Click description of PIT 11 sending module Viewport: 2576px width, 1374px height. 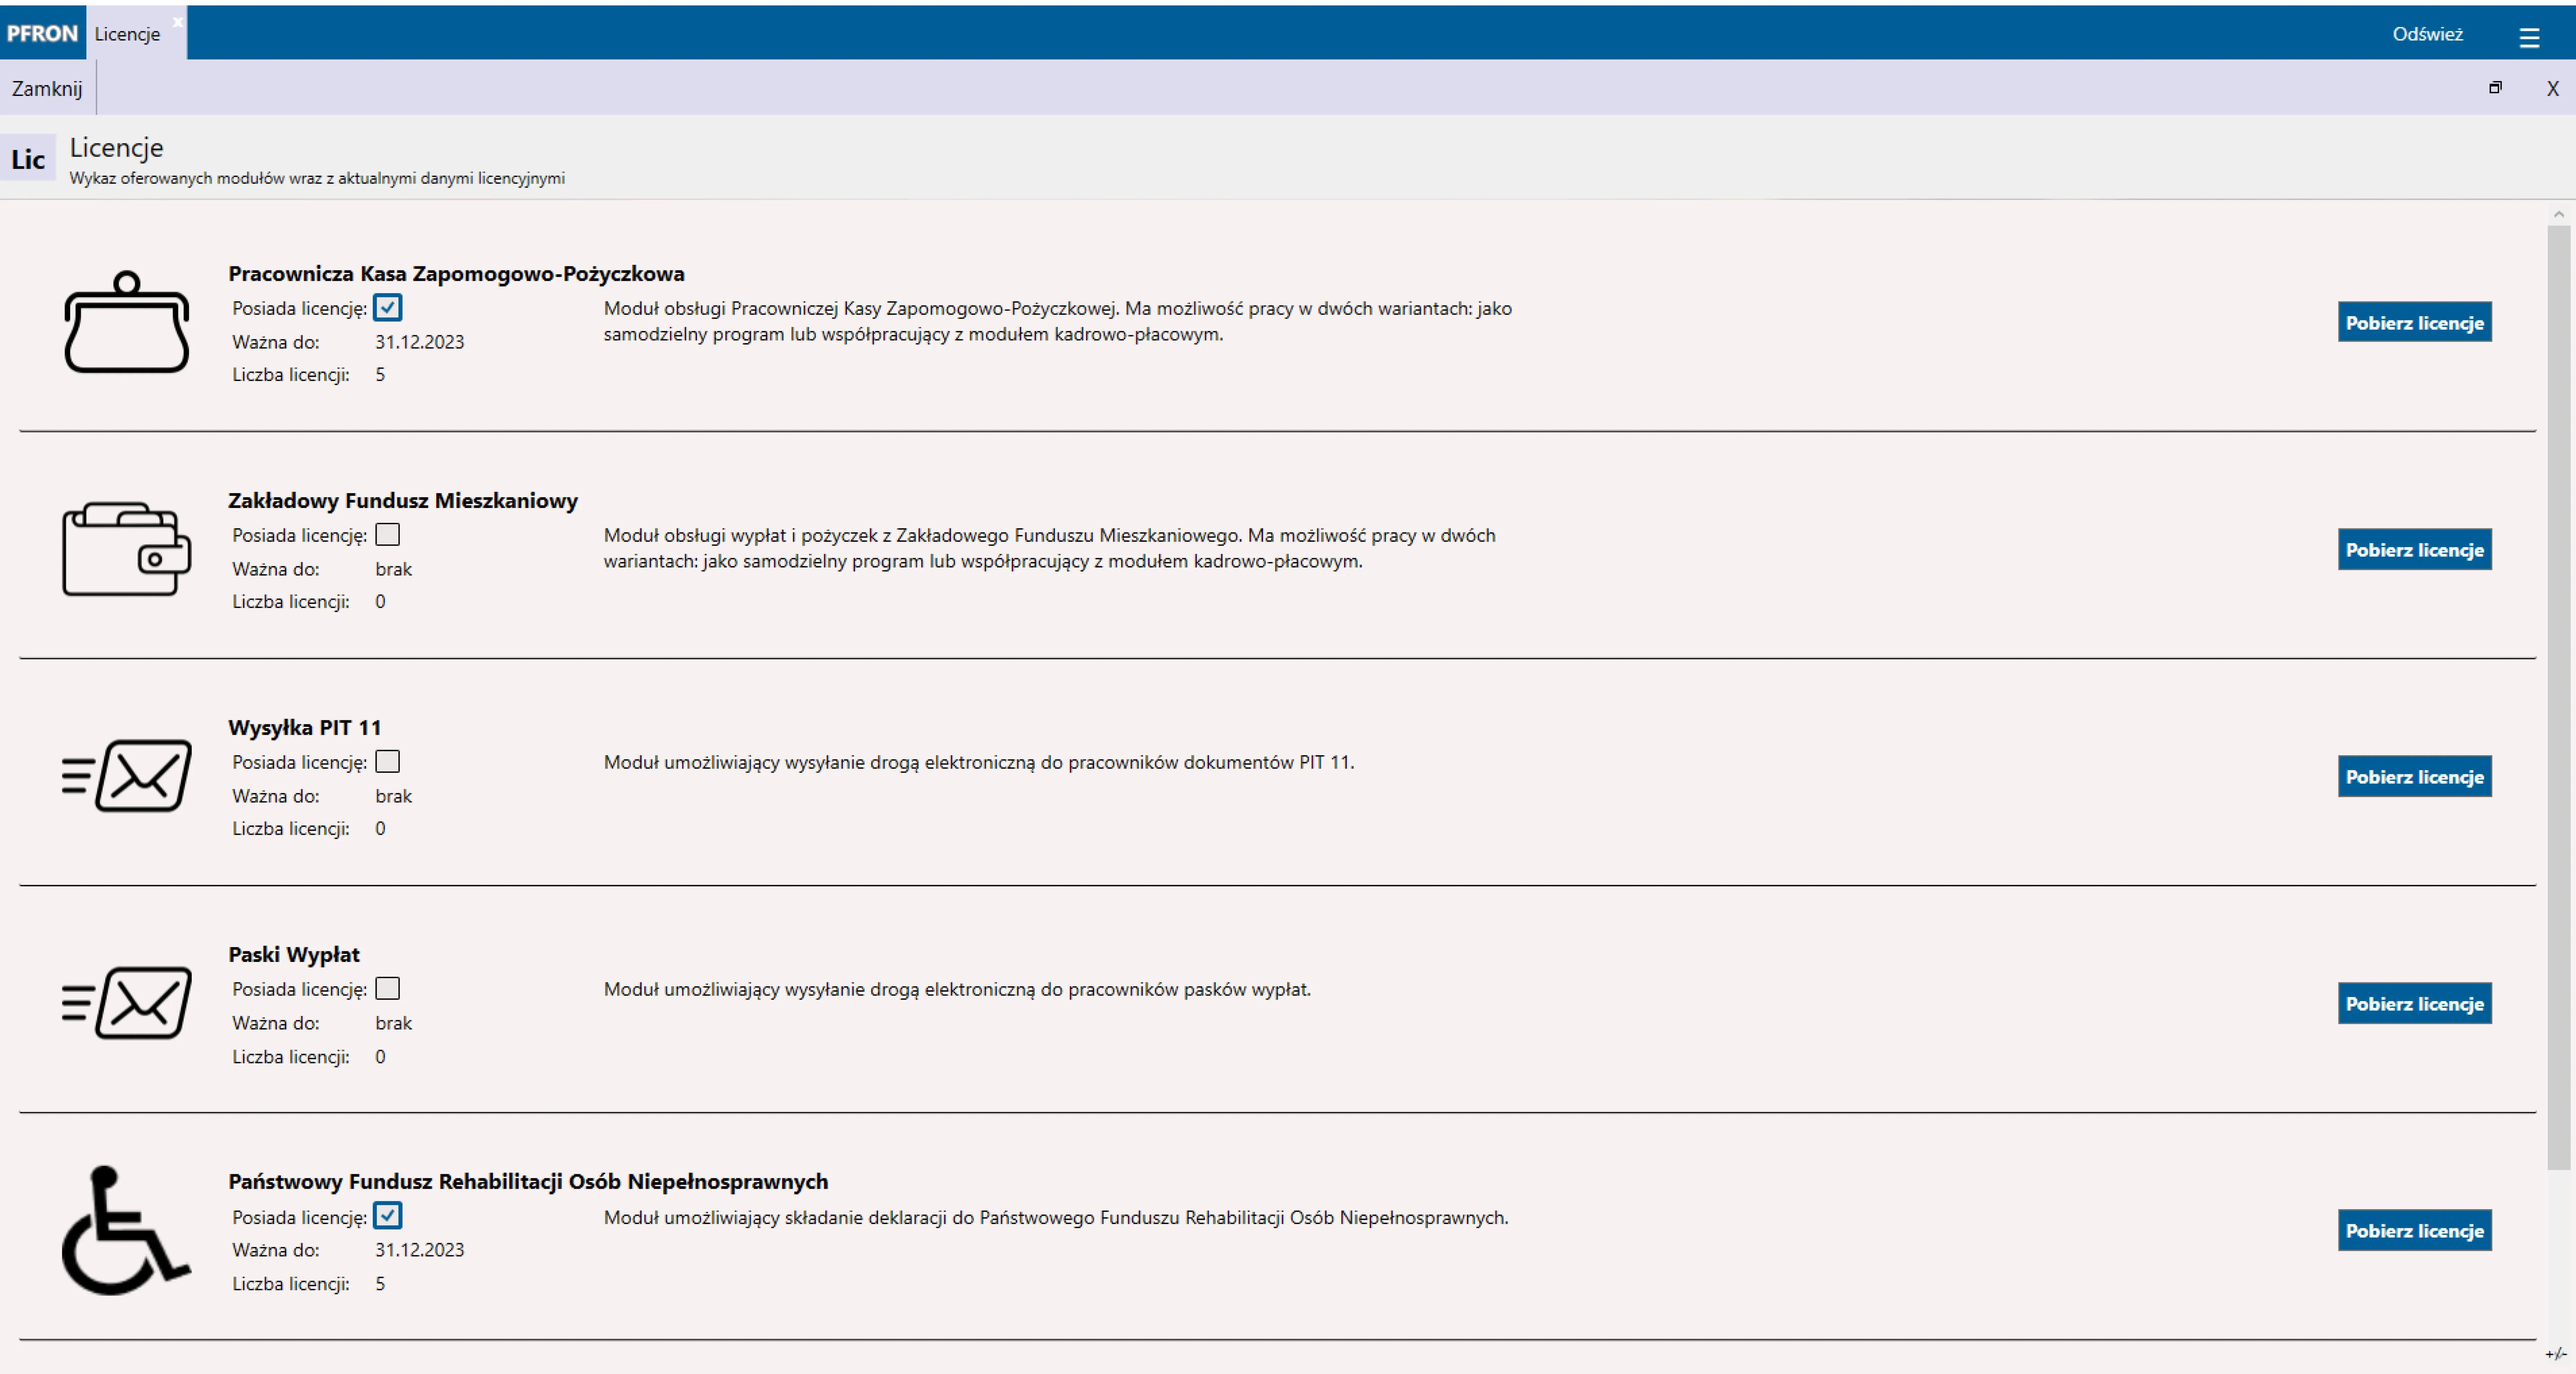(x=979, y=762)
